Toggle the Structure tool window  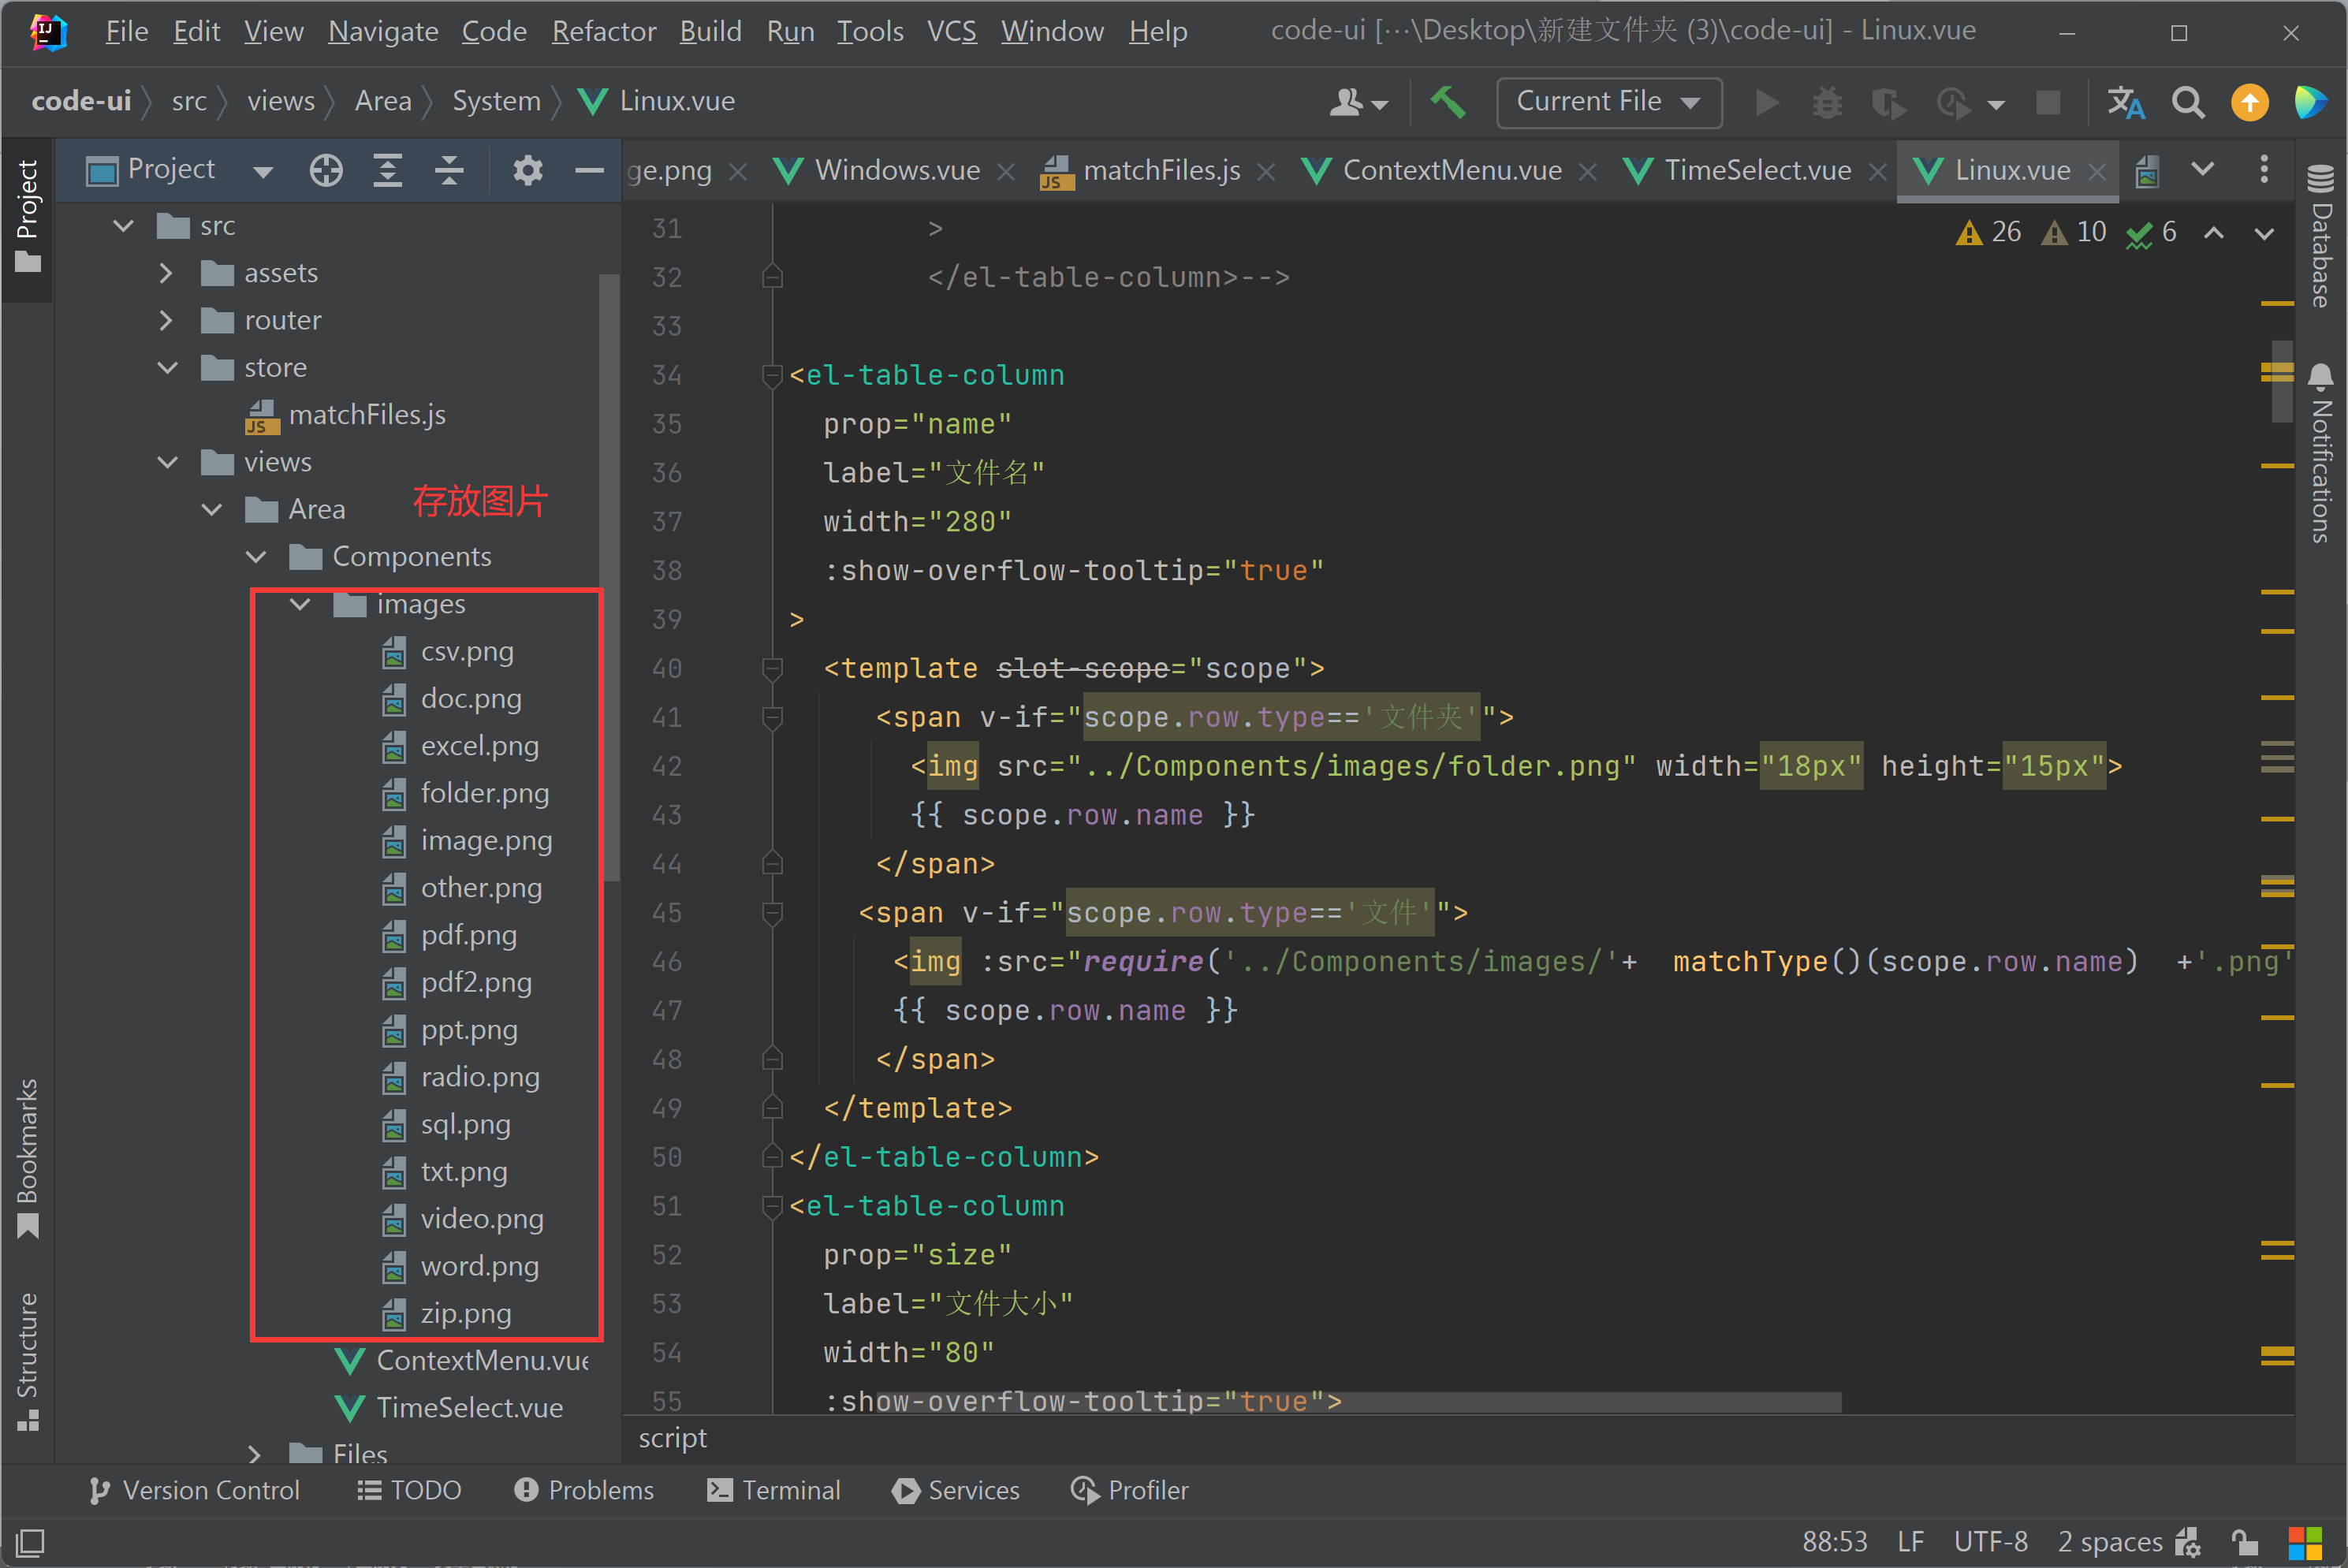point(27,1360)
